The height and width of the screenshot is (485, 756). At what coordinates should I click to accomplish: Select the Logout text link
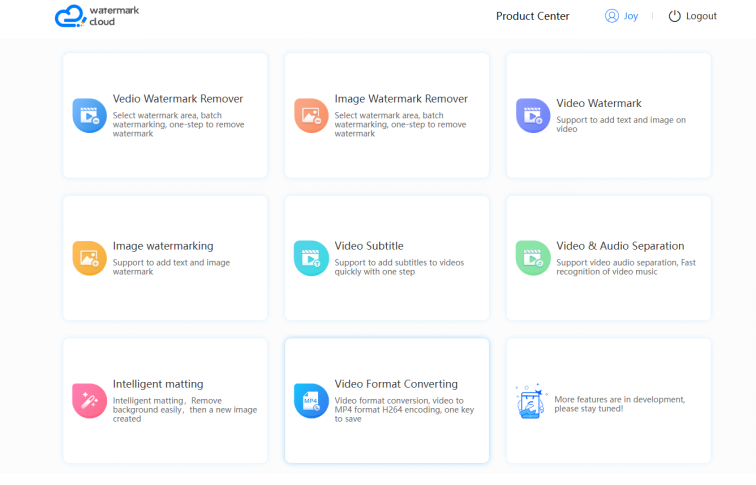tap(701, 16)
